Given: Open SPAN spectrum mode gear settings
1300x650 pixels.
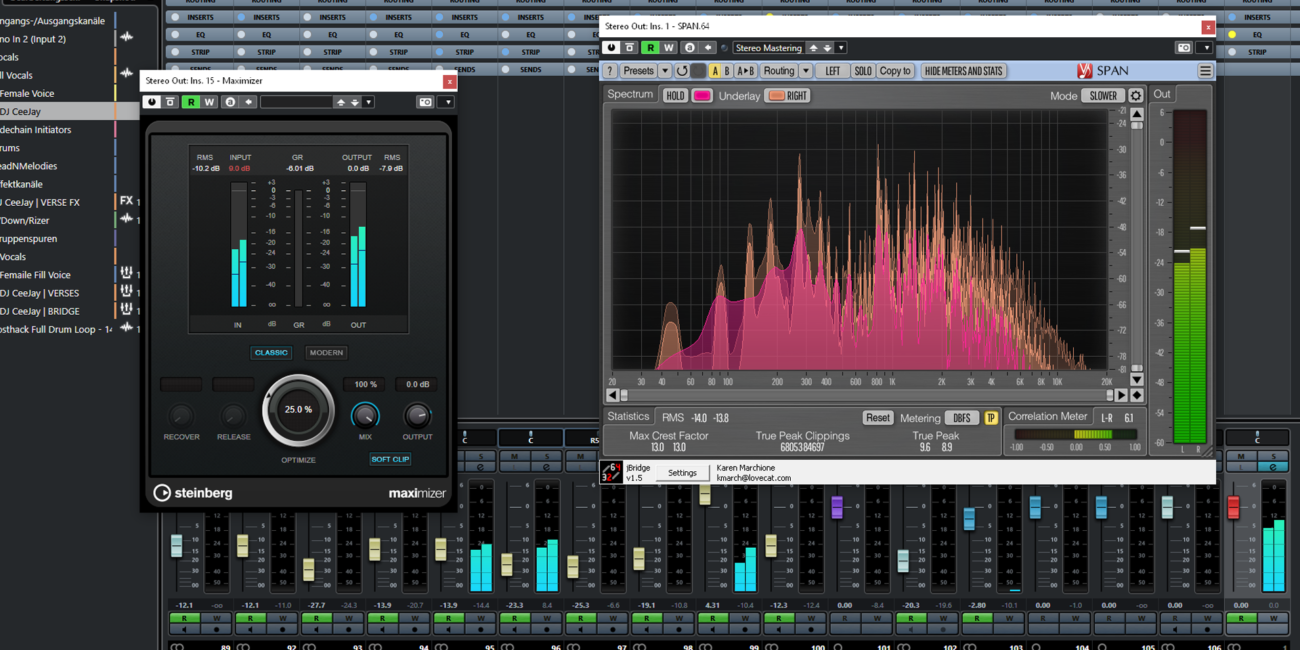Looking at the screenshot, I should click(x=1136, y=96).
